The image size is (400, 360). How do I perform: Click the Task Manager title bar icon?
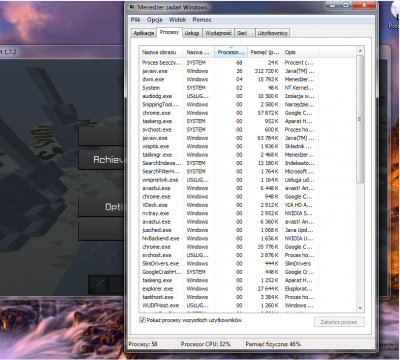(x=132, y=7)
